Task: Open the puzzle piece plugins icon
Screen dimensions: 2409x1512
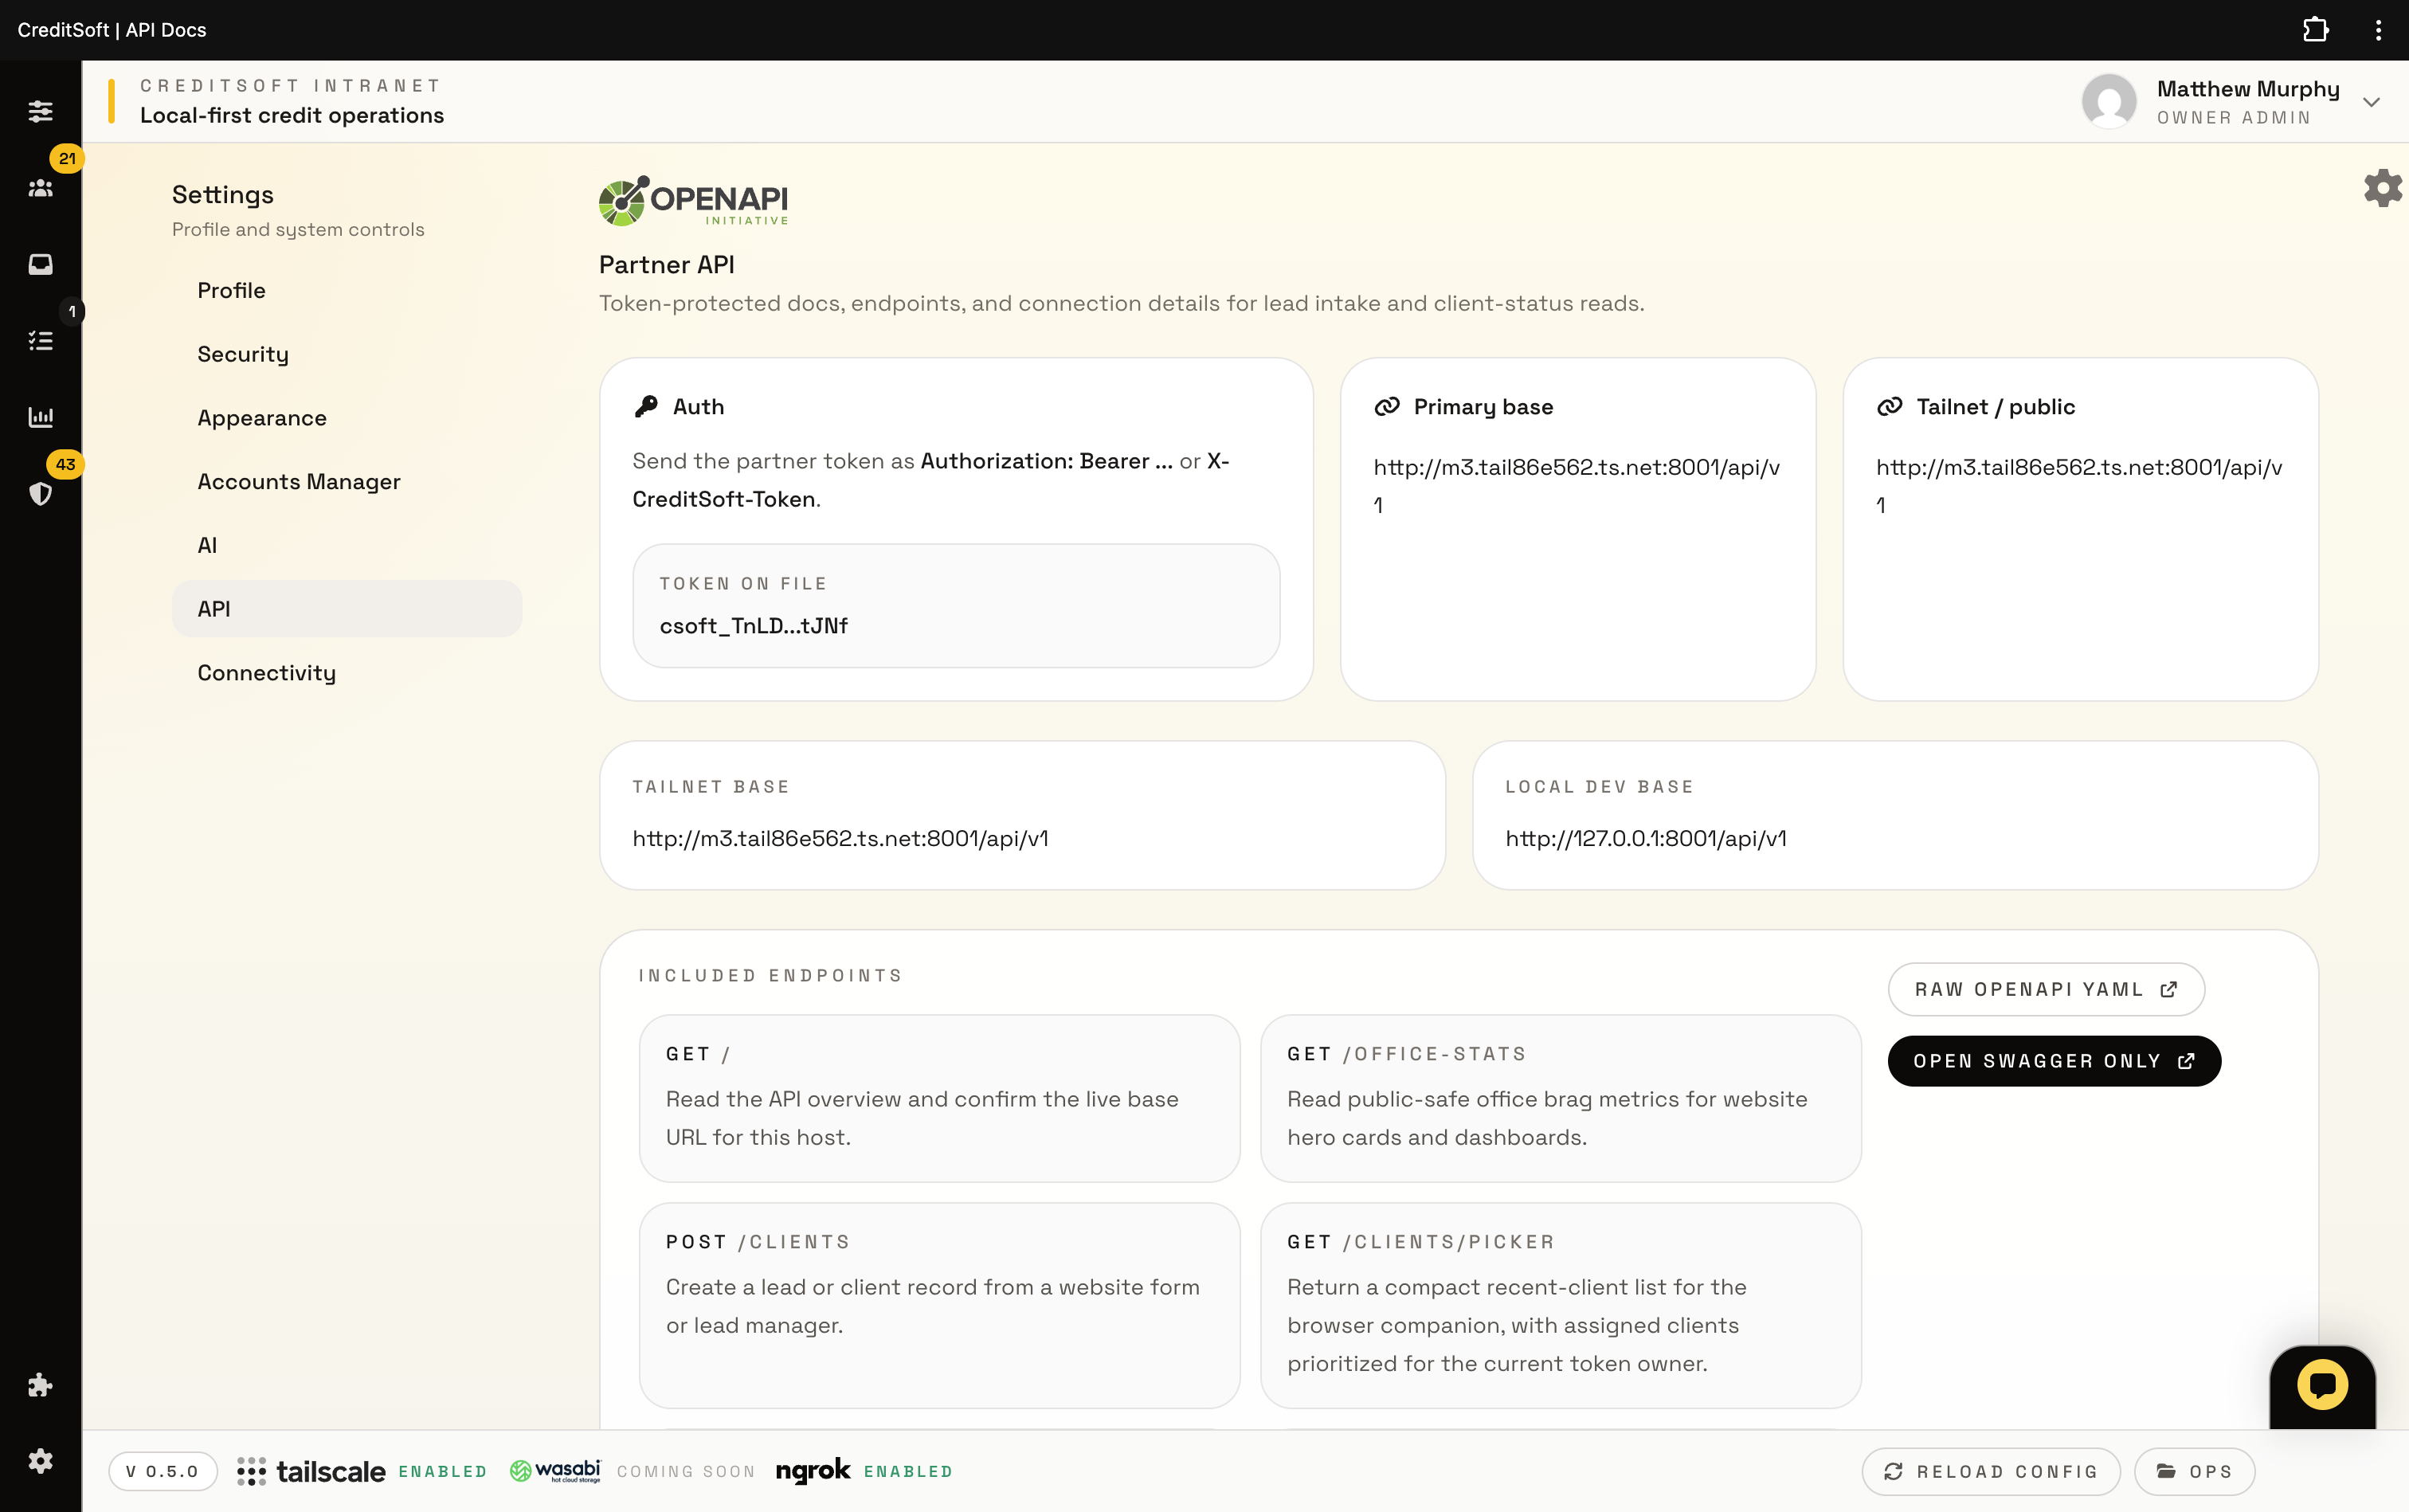Action: pos(40,1385)
